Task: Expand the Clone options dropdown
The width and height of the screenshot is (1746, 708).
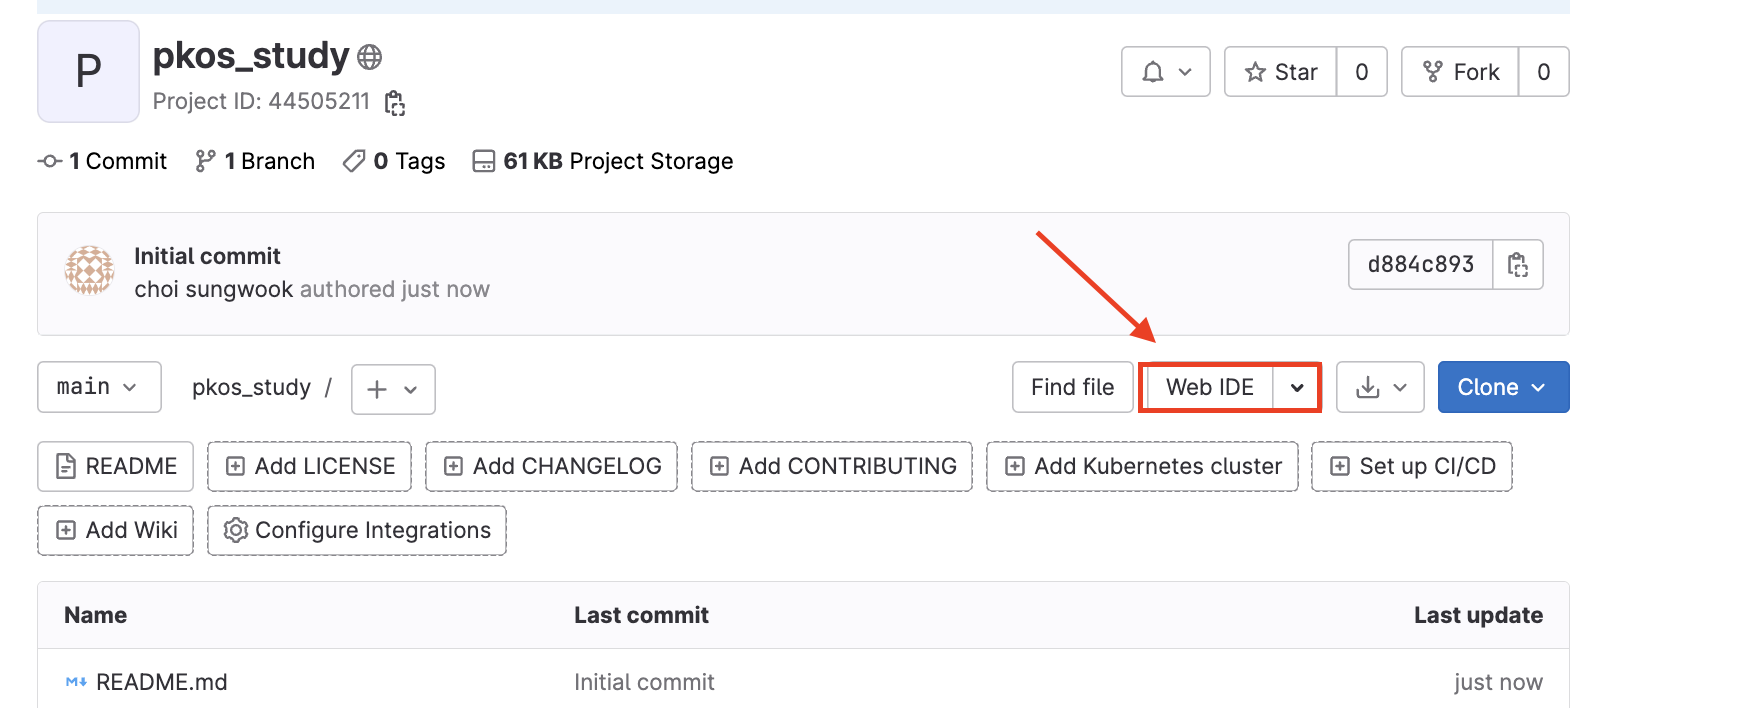Action: click(x=1502, y=388)
